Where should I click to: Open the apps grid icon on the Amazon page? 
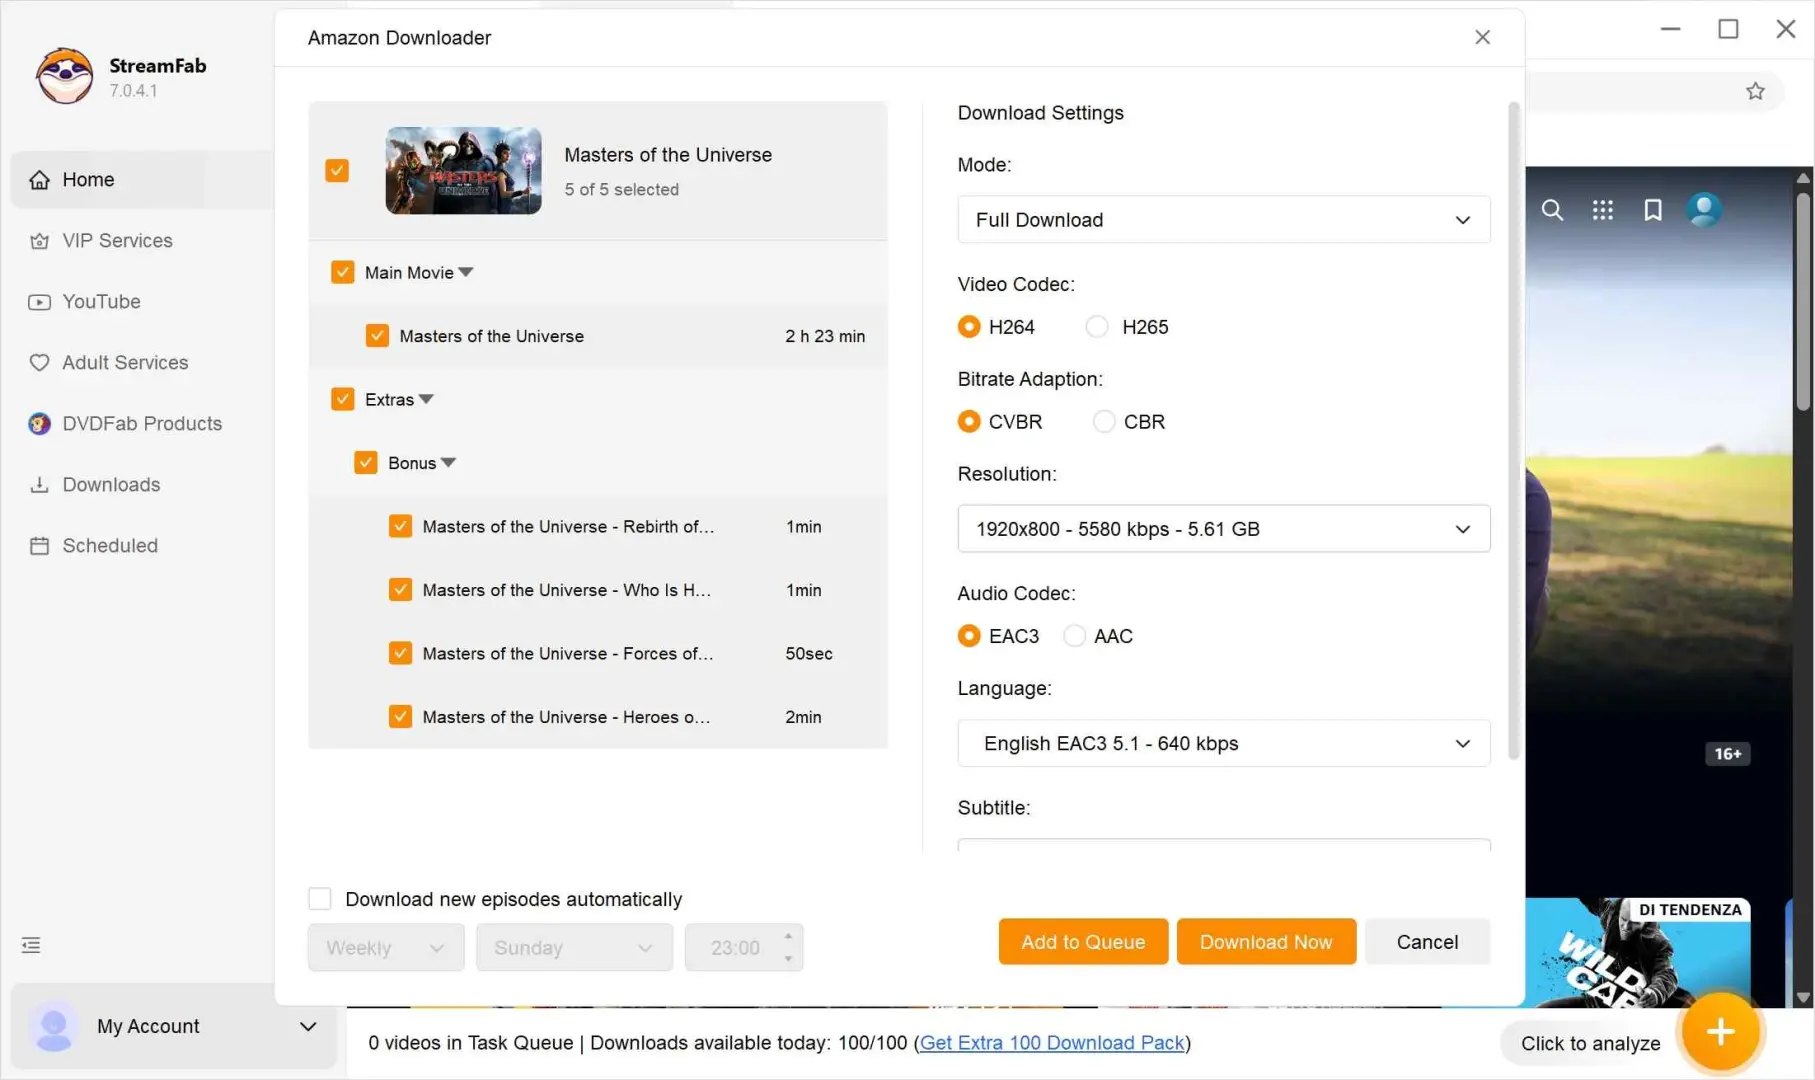tap(1602, 210)
